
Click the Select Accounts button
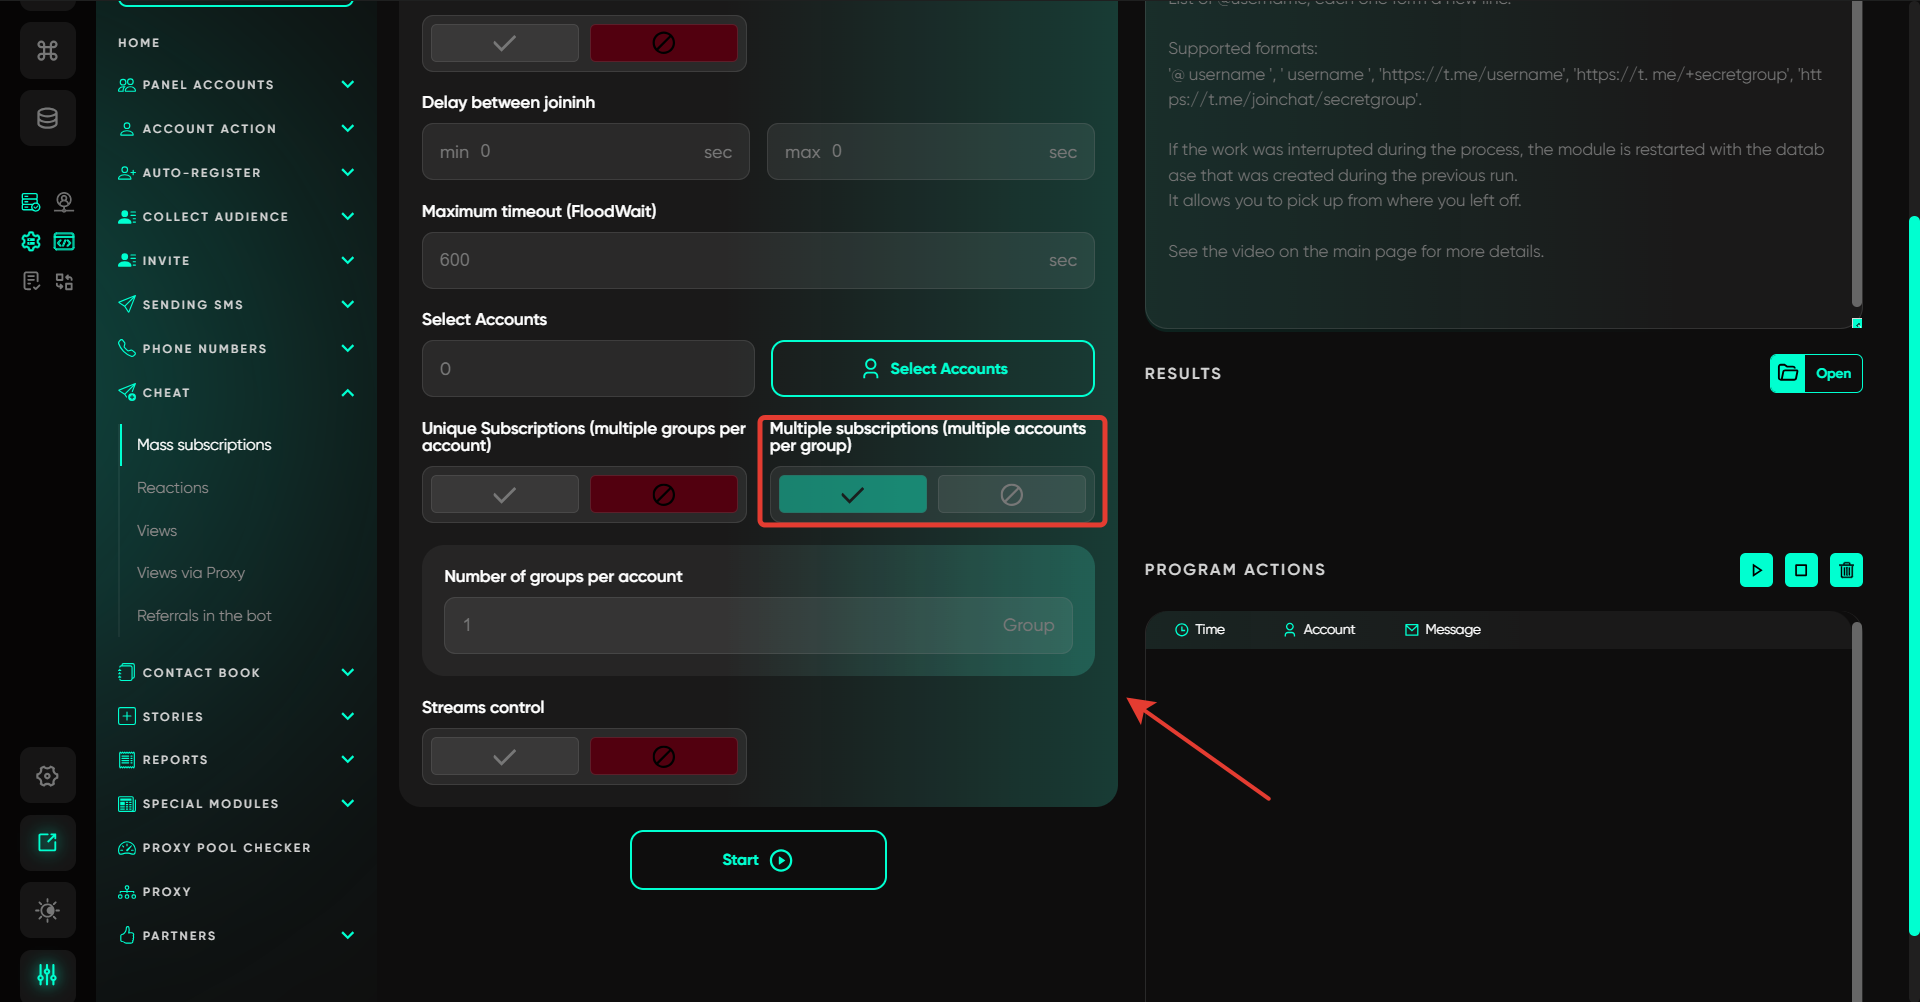932,369
